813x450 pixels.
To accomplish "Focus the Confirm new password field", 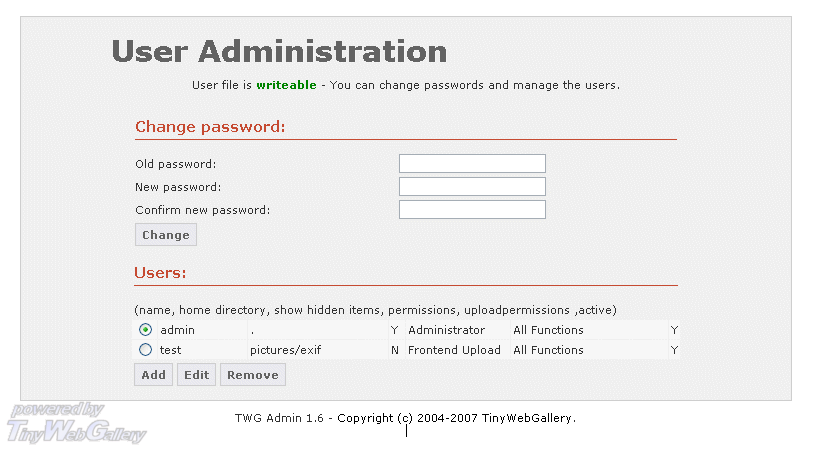I will [472, 209].
